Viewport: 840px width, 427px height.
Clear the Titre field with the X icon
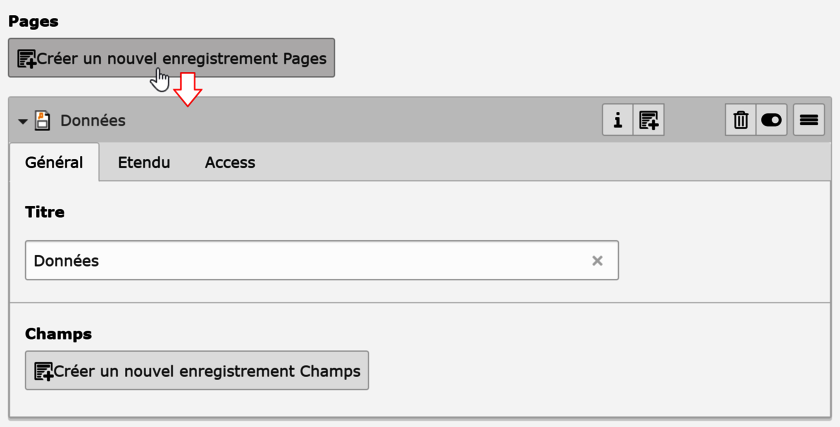click(x=597, y=261)
